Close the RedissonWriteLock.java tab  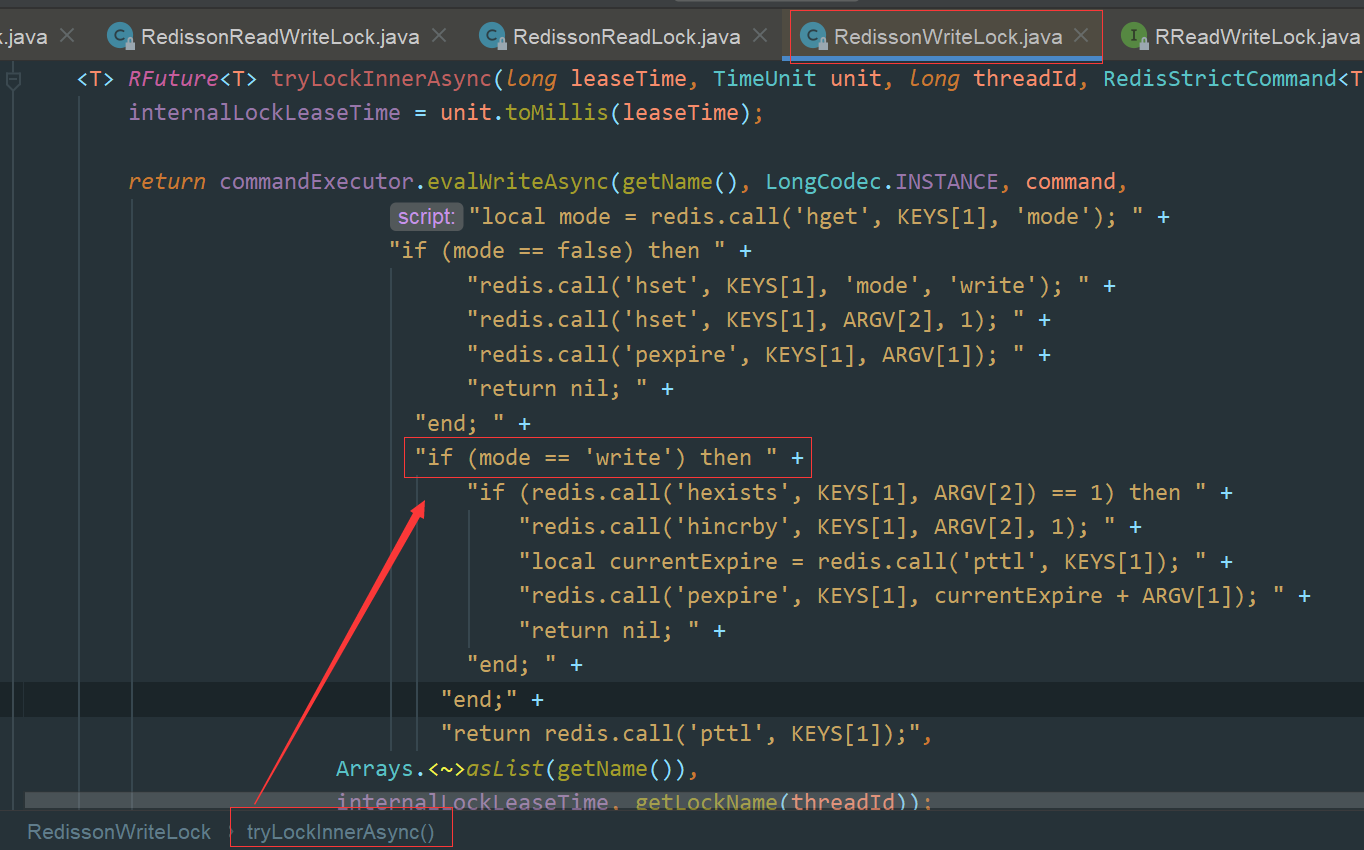[1081, 36]
